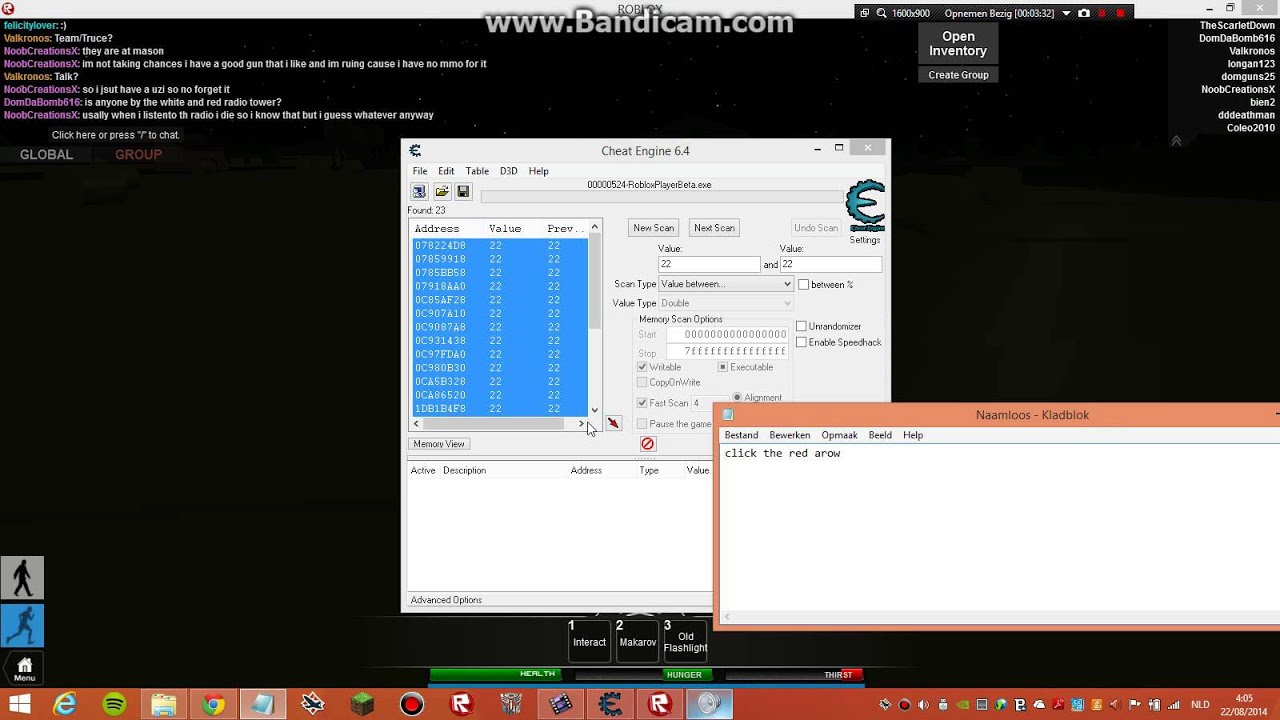Toggle the CopyOnWrite checkbox
Viewport: 1280px width, 720px height.
pyautogui.click(x=642, y=382)
